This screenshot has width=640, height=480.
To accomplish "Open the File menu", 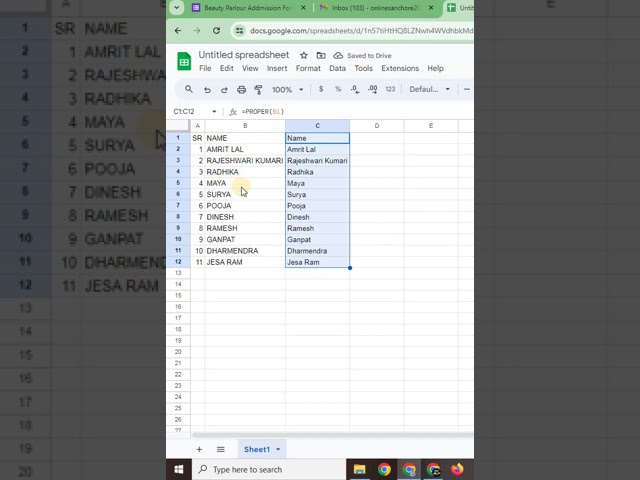I will (x=205, y=68).
